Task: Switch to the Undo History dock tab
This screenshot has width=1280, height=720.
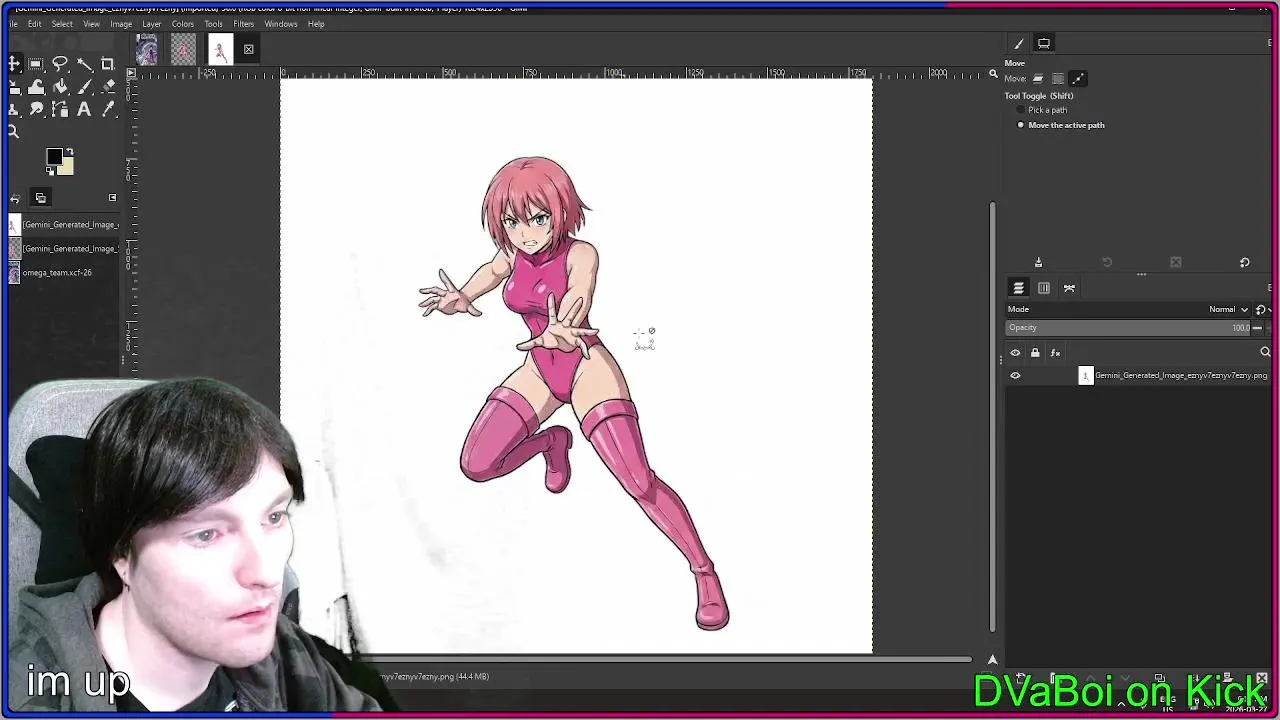Action: click(x=15, y=198)
